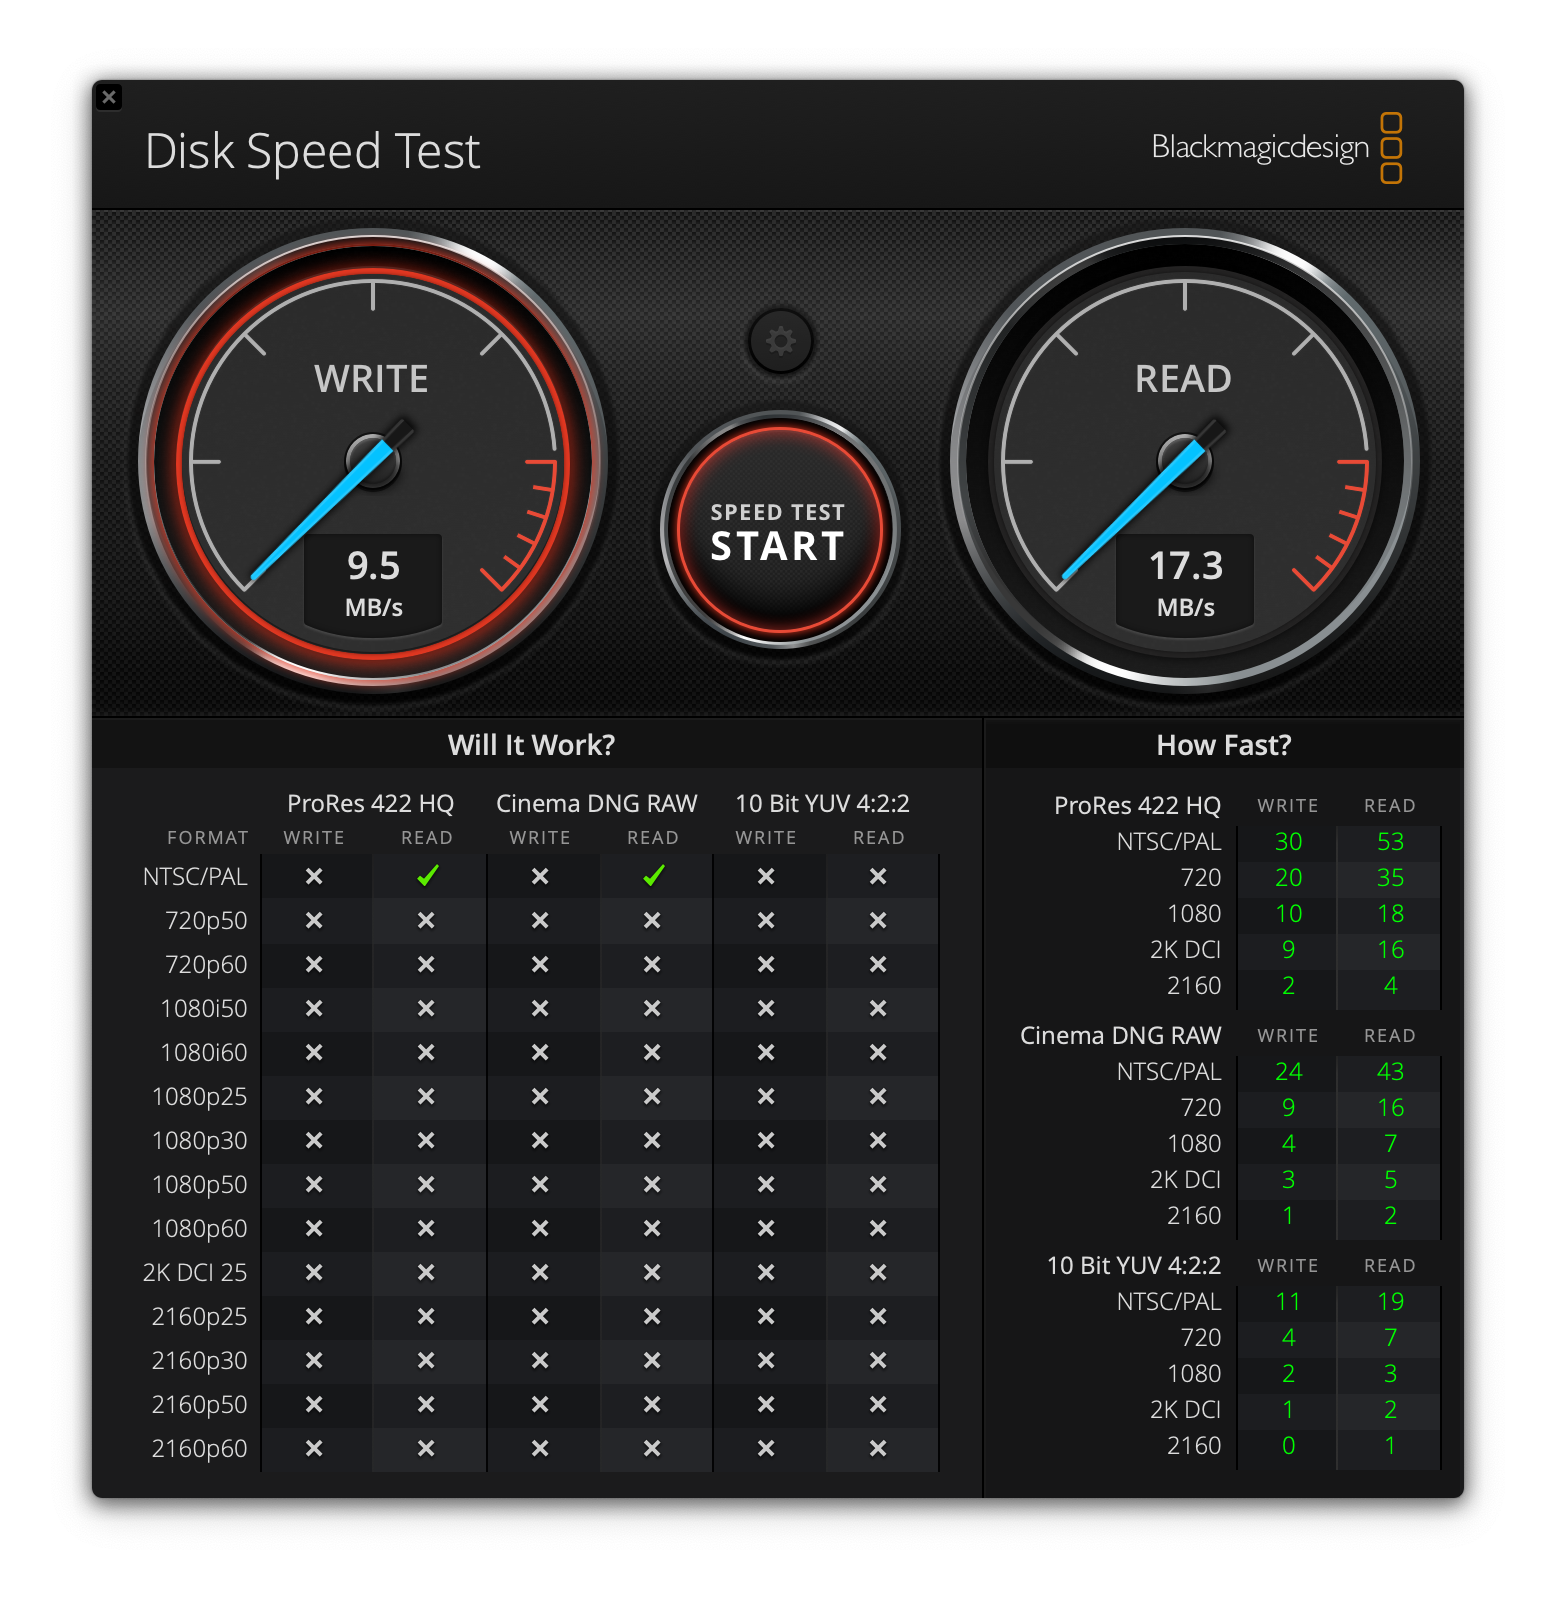
Task: Click X mark for 10 Bit YUV 2160p60 read
Action: (878, 1448)
